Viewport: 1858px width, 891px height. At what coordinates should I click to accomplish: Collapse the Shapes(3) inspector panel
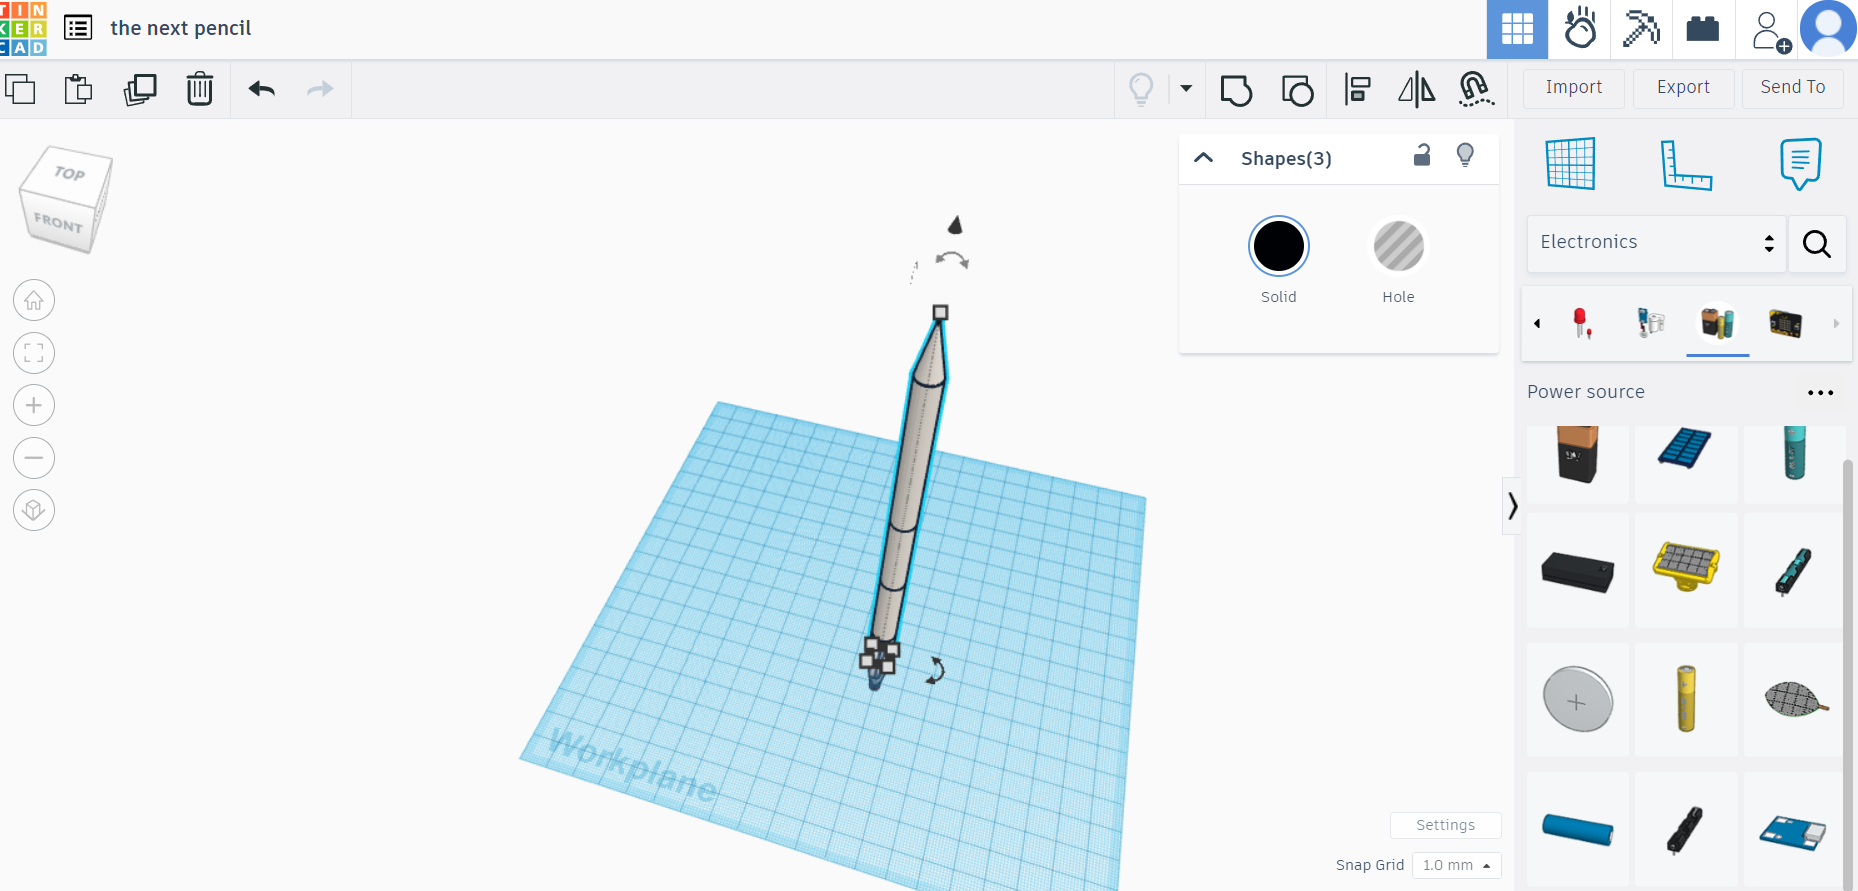pyautogui.click(x=1204, y=158)
